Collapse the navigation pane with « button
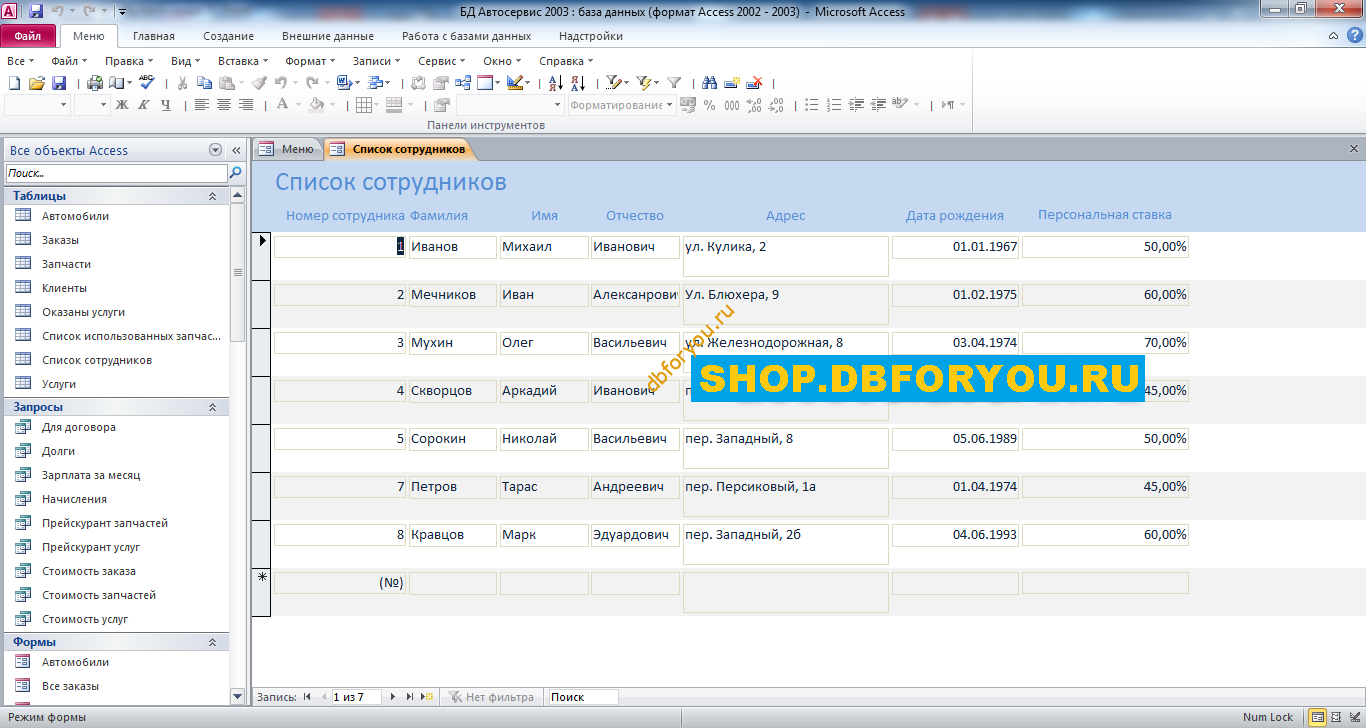Image resolution: width=1366 pixels, height=728 pixels. (x=237, y=150)
